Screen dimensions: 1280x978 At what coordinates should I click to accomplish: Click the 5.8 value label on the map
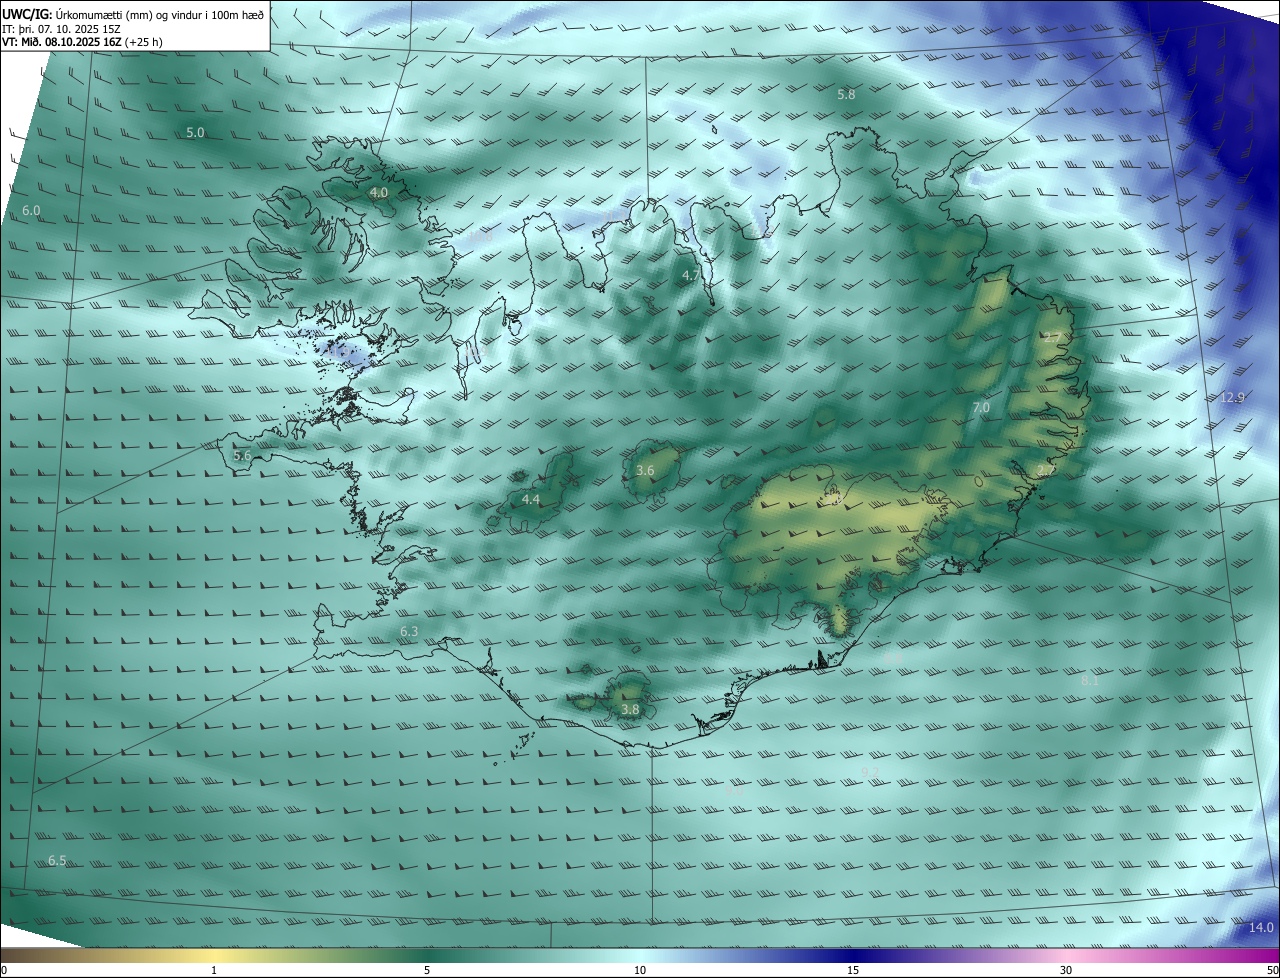click(x=846, y=94)
